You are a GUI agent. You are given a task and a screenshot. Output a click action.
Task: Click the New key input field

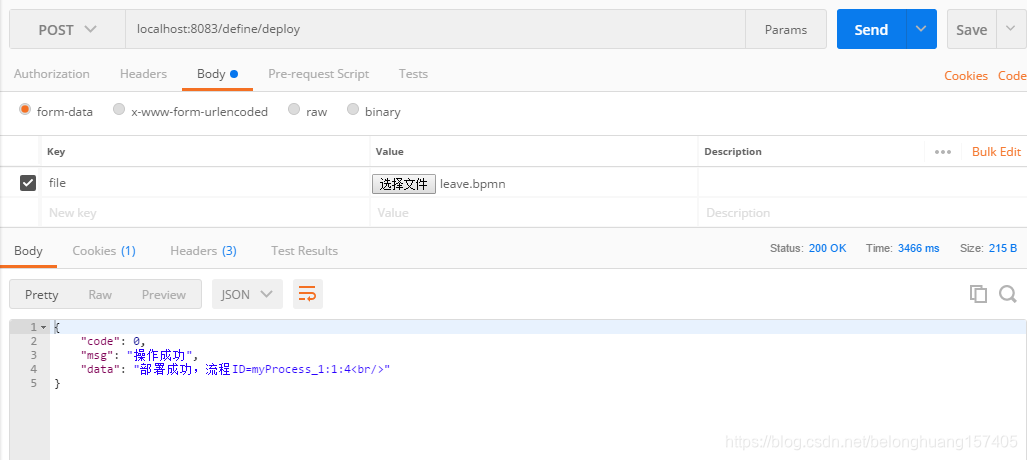[206, 213]
